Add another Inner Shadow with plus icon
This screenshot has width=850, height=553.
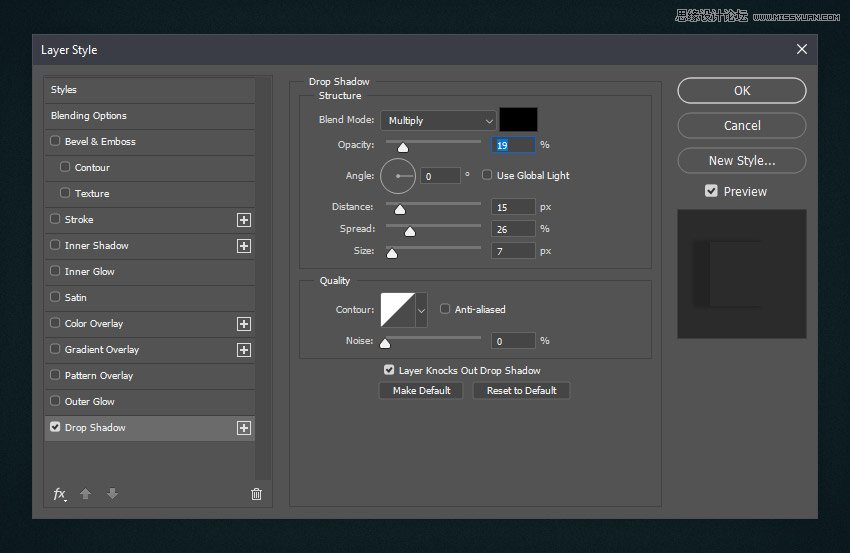click(243, 246)
